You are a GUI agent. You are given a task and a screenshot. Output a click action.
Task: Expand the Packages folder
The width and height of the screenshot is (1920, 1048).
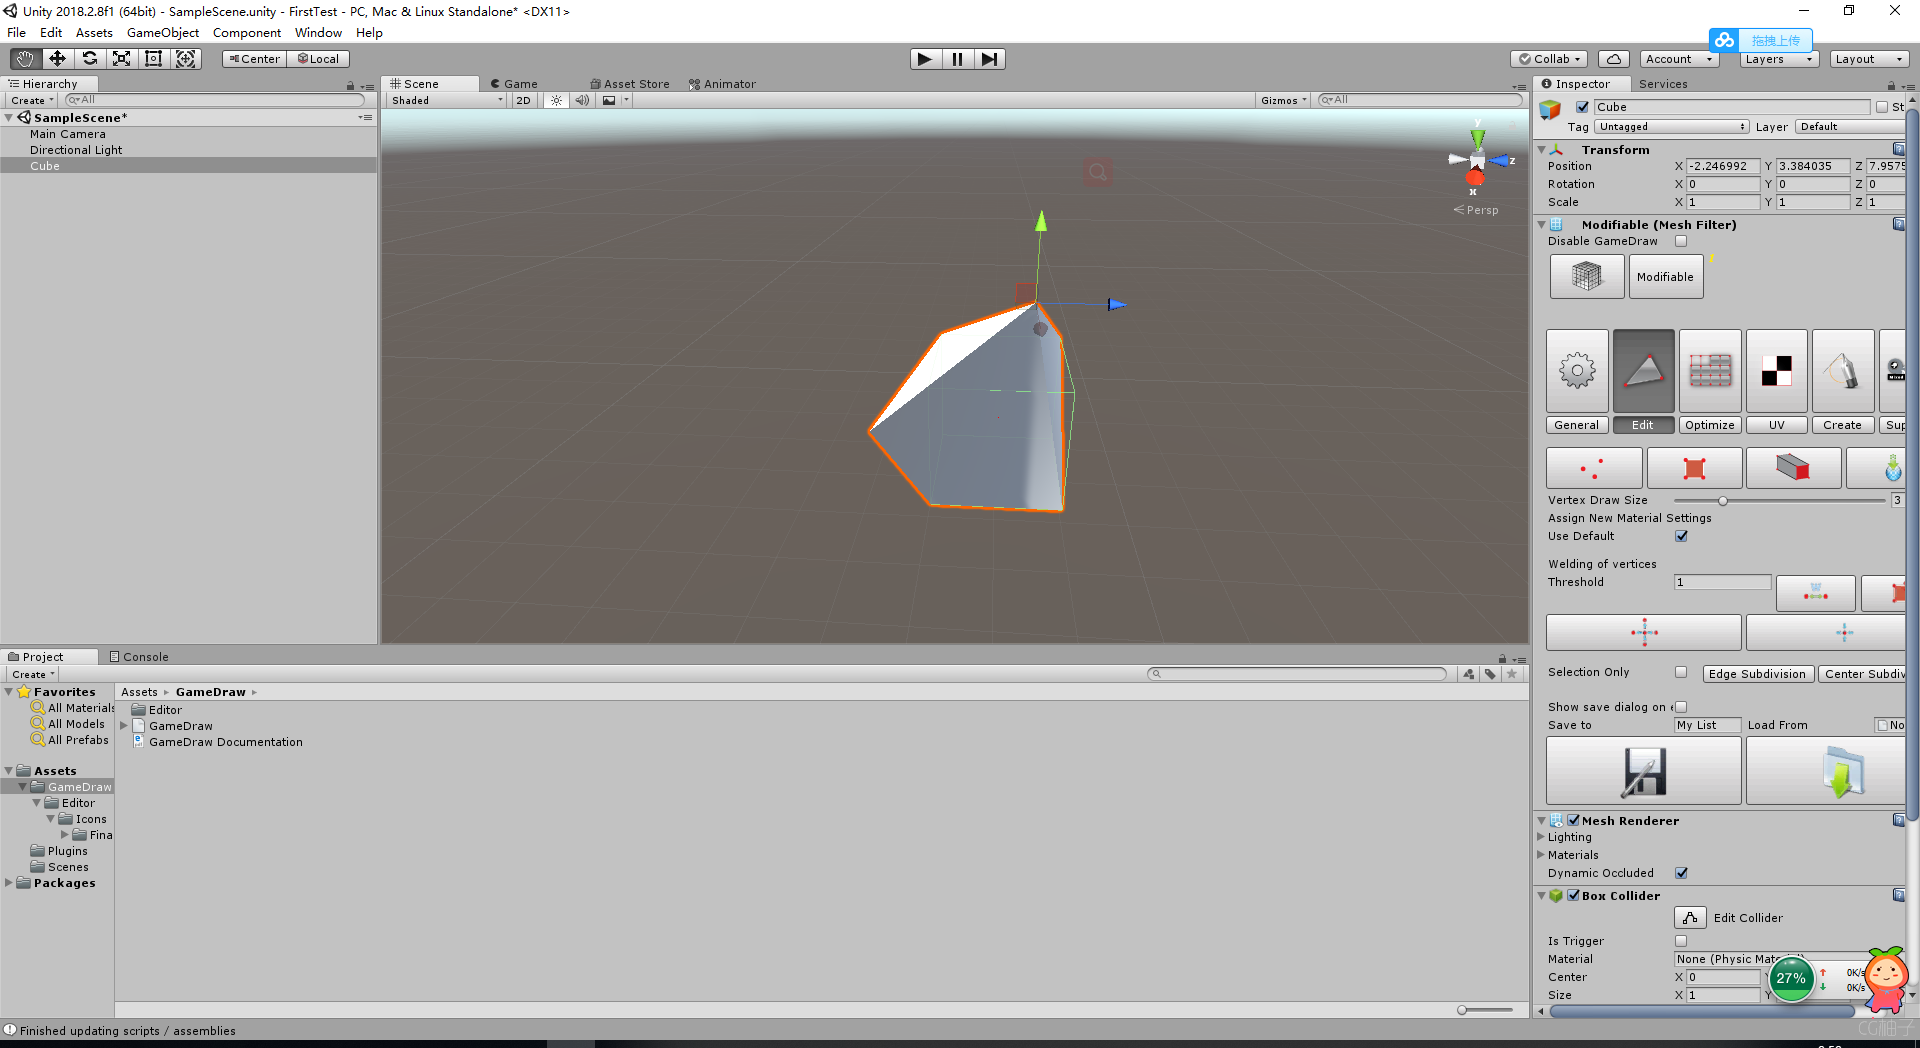coord(9,883)
